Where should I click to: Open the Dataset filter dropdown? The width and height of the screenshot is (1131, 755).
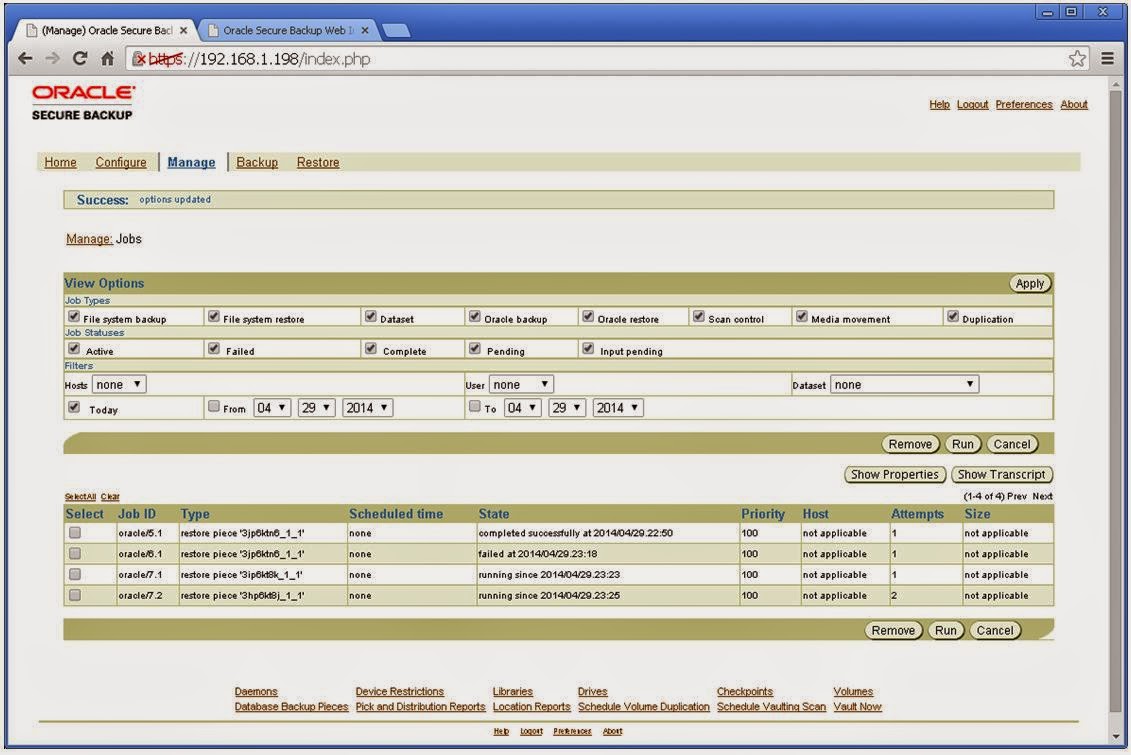coord(905,384)
